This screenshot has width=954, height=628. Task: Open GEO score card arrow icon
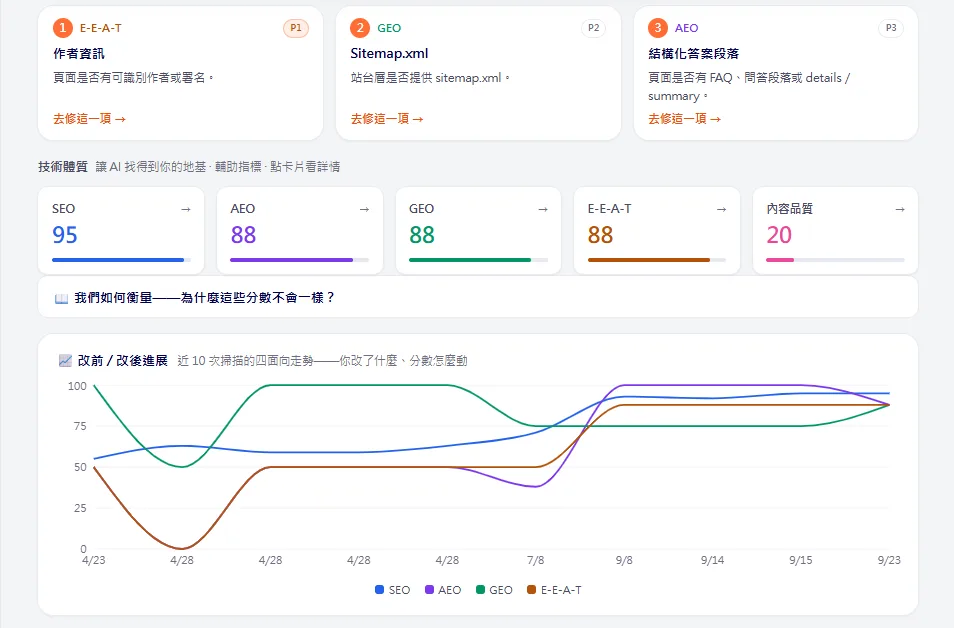click(543, 209)
